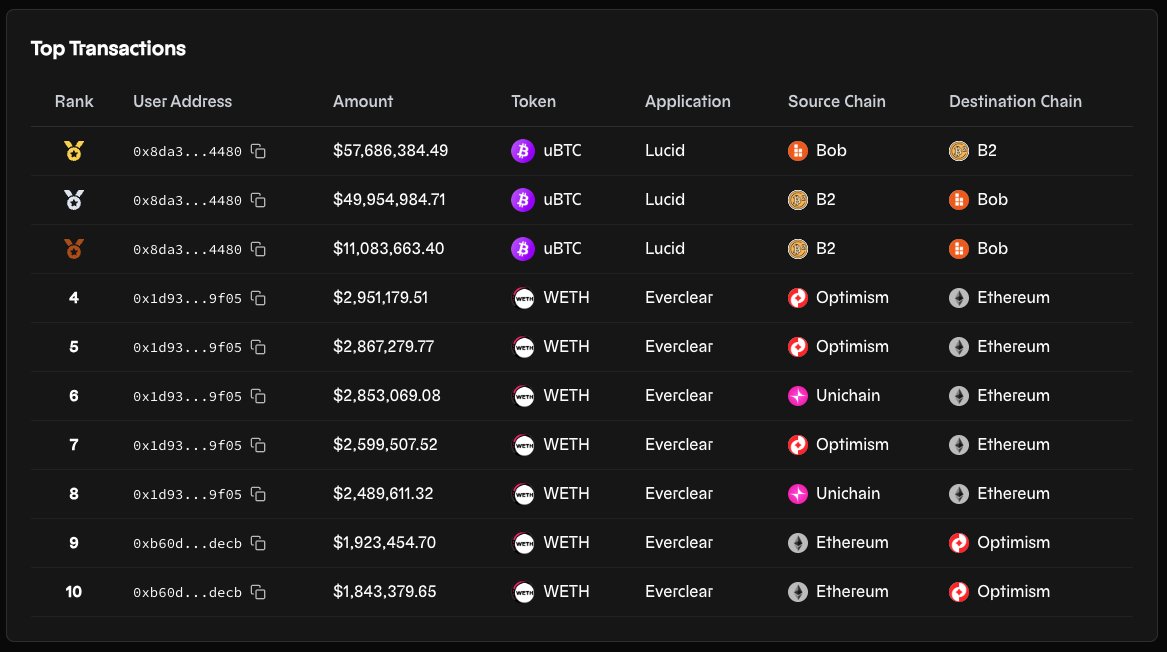1167x652 pixels.
Task: Click Unichain source icon in rank 8 row
Action: point(798,493)
